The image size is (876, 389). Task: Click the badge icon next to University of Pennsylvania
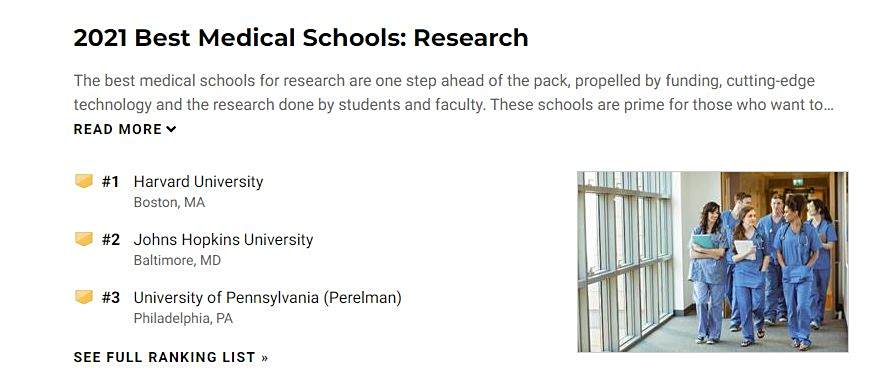pyautogui.click(x=84, y=297)
